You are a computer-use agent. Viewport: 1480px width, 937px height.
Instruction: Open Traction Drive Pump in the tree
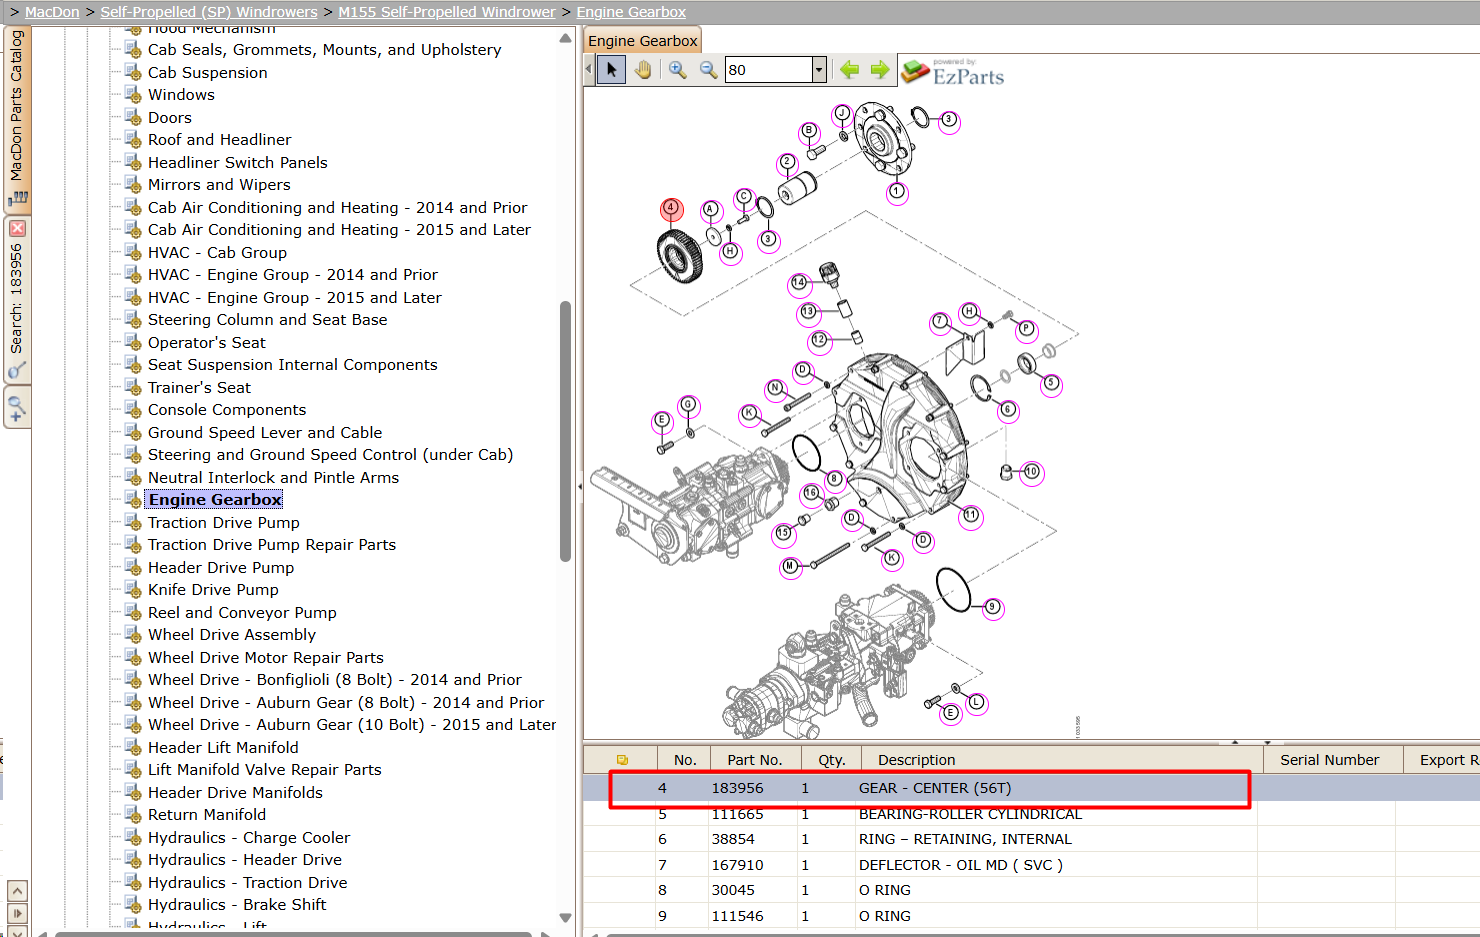pos(223,522)
